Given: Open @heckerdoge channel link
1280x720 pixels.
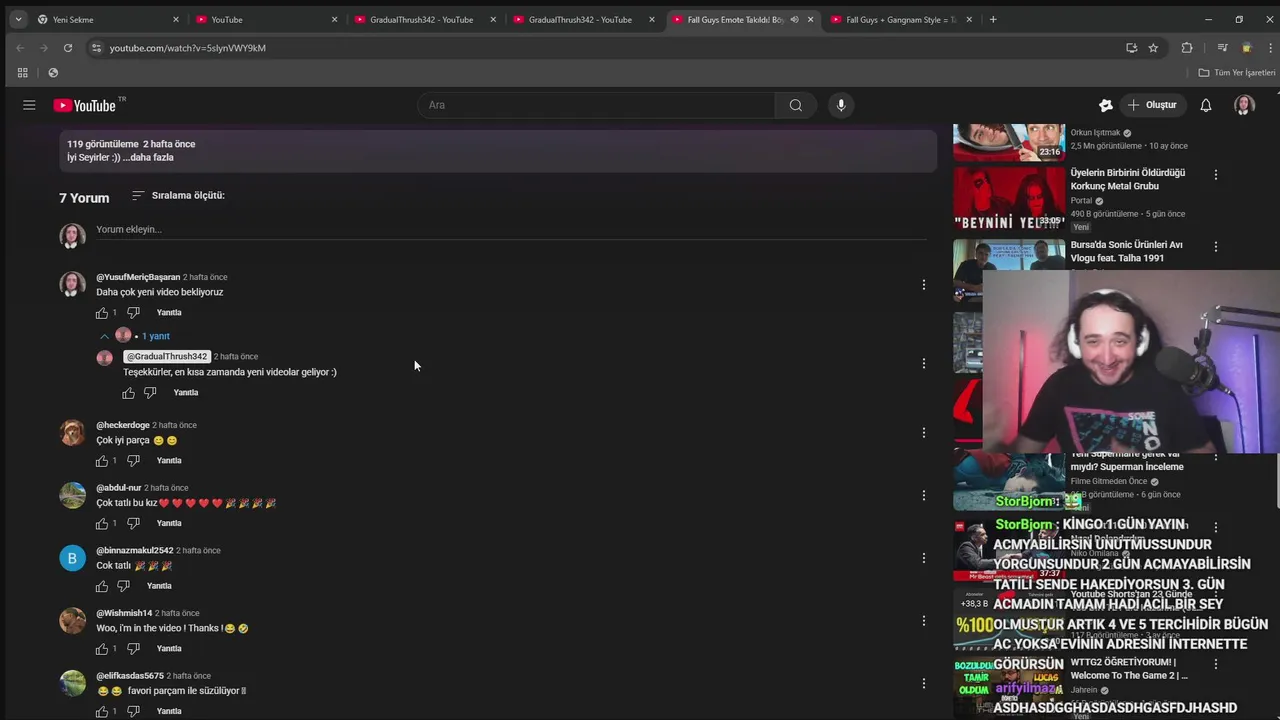Looking at the screenshot, I should (x=123, y=425).
